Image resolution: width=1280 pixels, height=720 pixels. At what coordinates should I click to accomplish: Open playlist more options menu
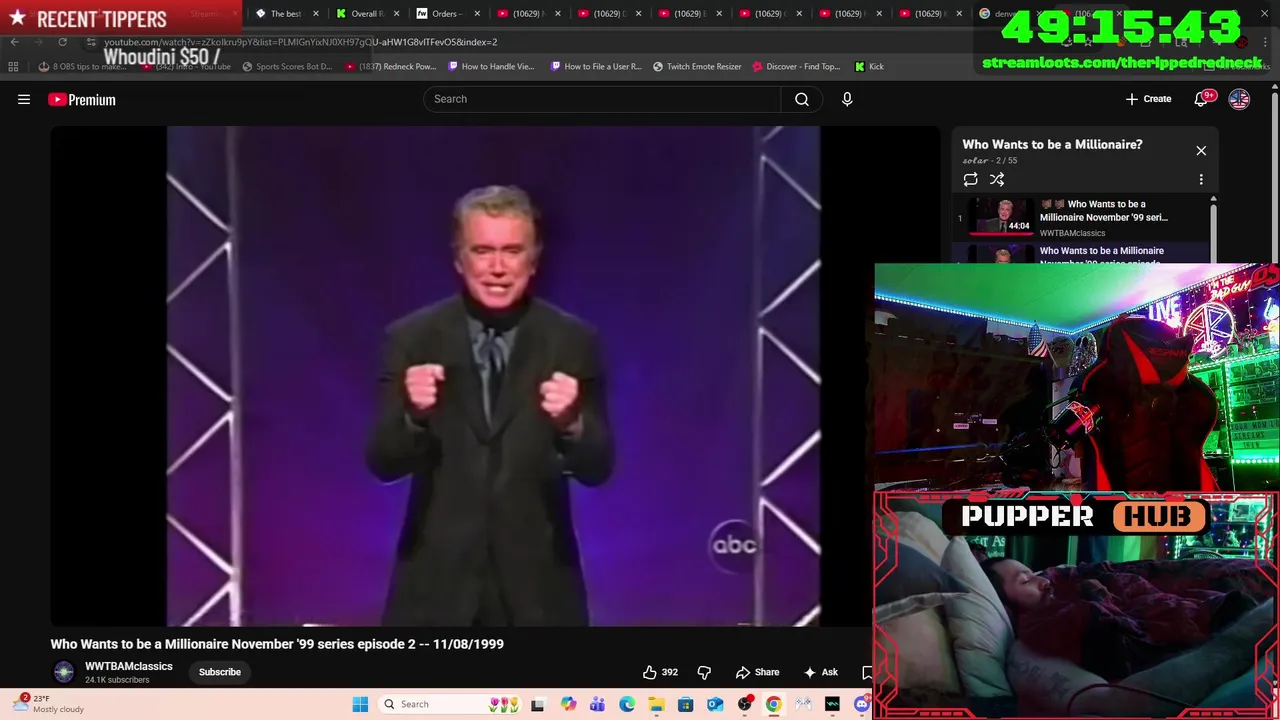(1201, 179)
